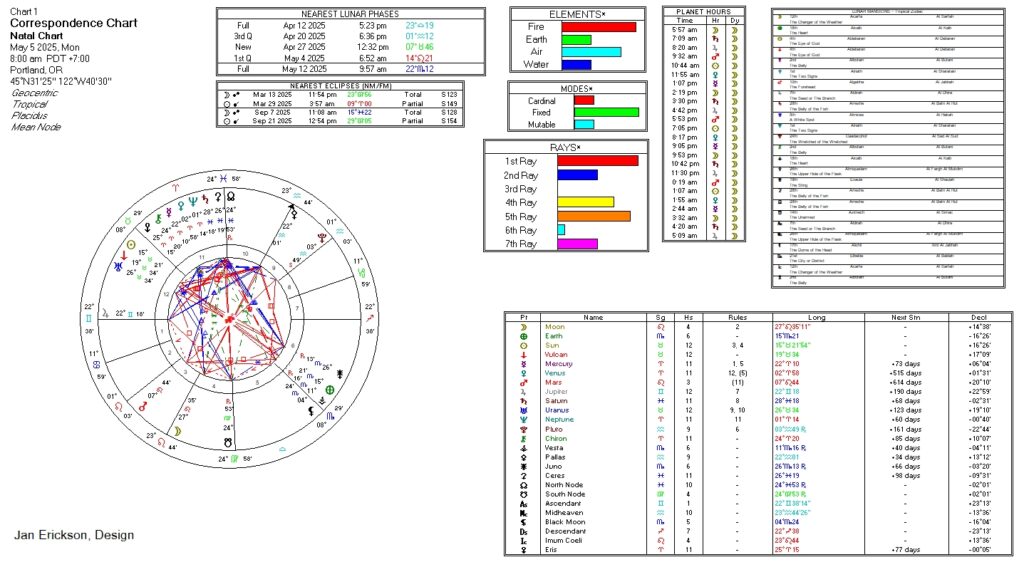
Task: Click the red Mars glyph on the chart wheel
Action: [x=143, y=406]
